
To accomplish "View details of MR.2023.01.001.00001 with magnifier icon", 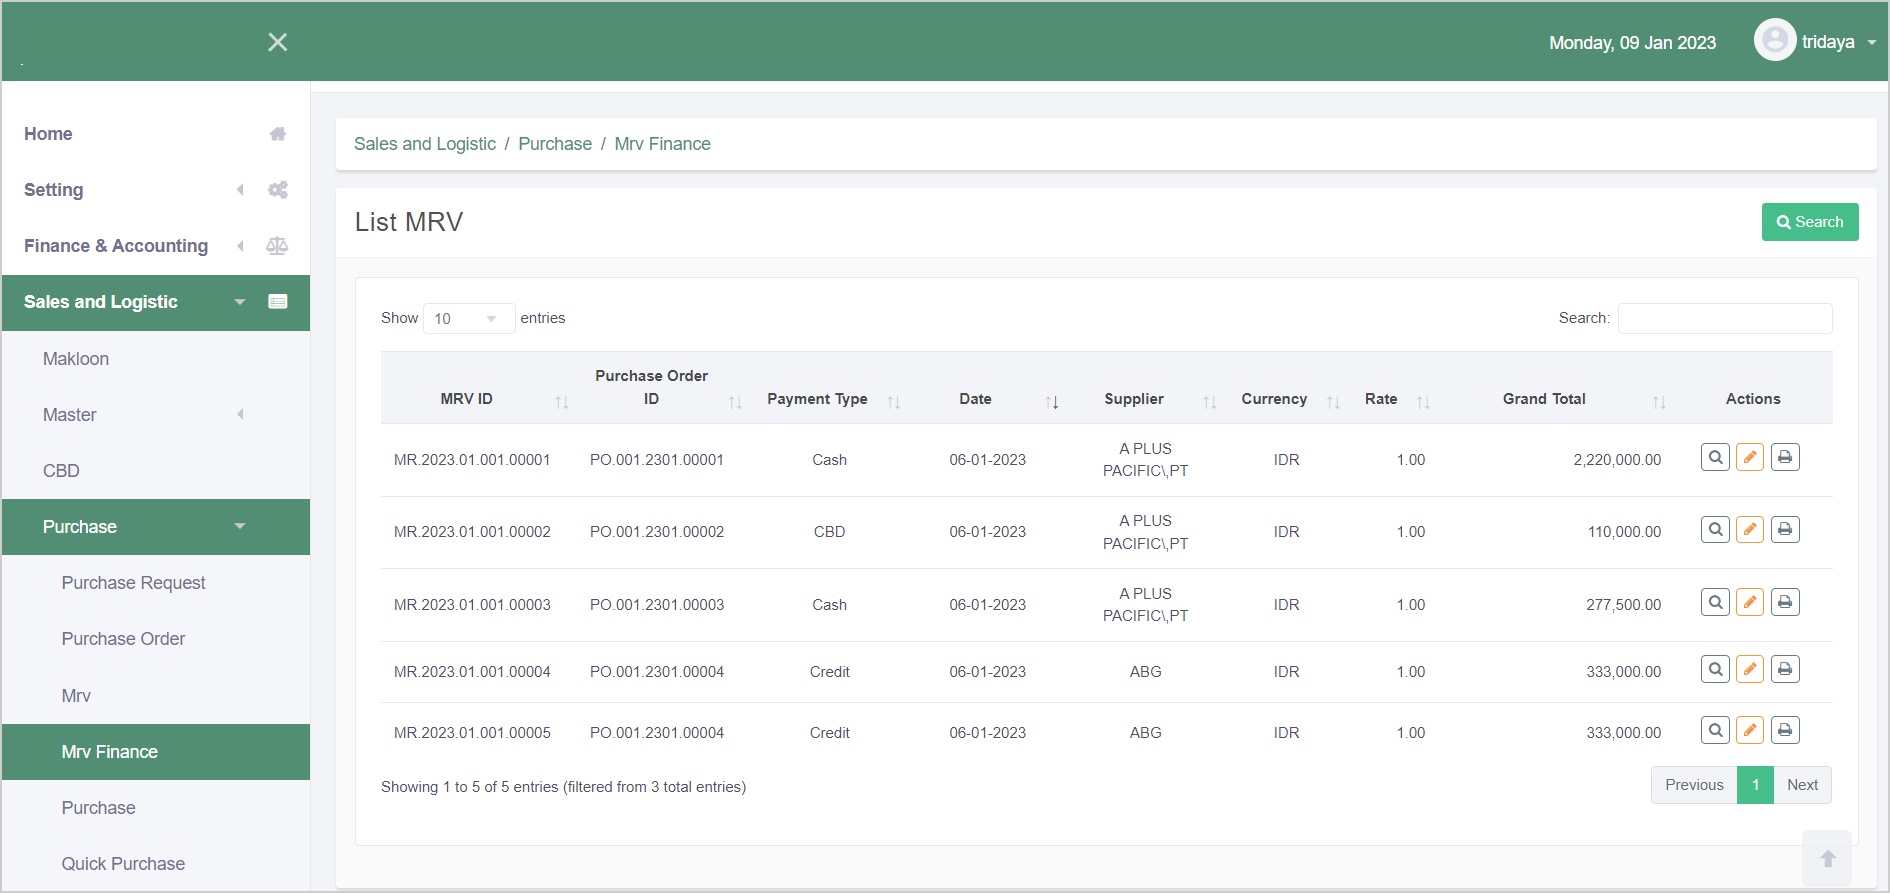I will [1715, 458].
